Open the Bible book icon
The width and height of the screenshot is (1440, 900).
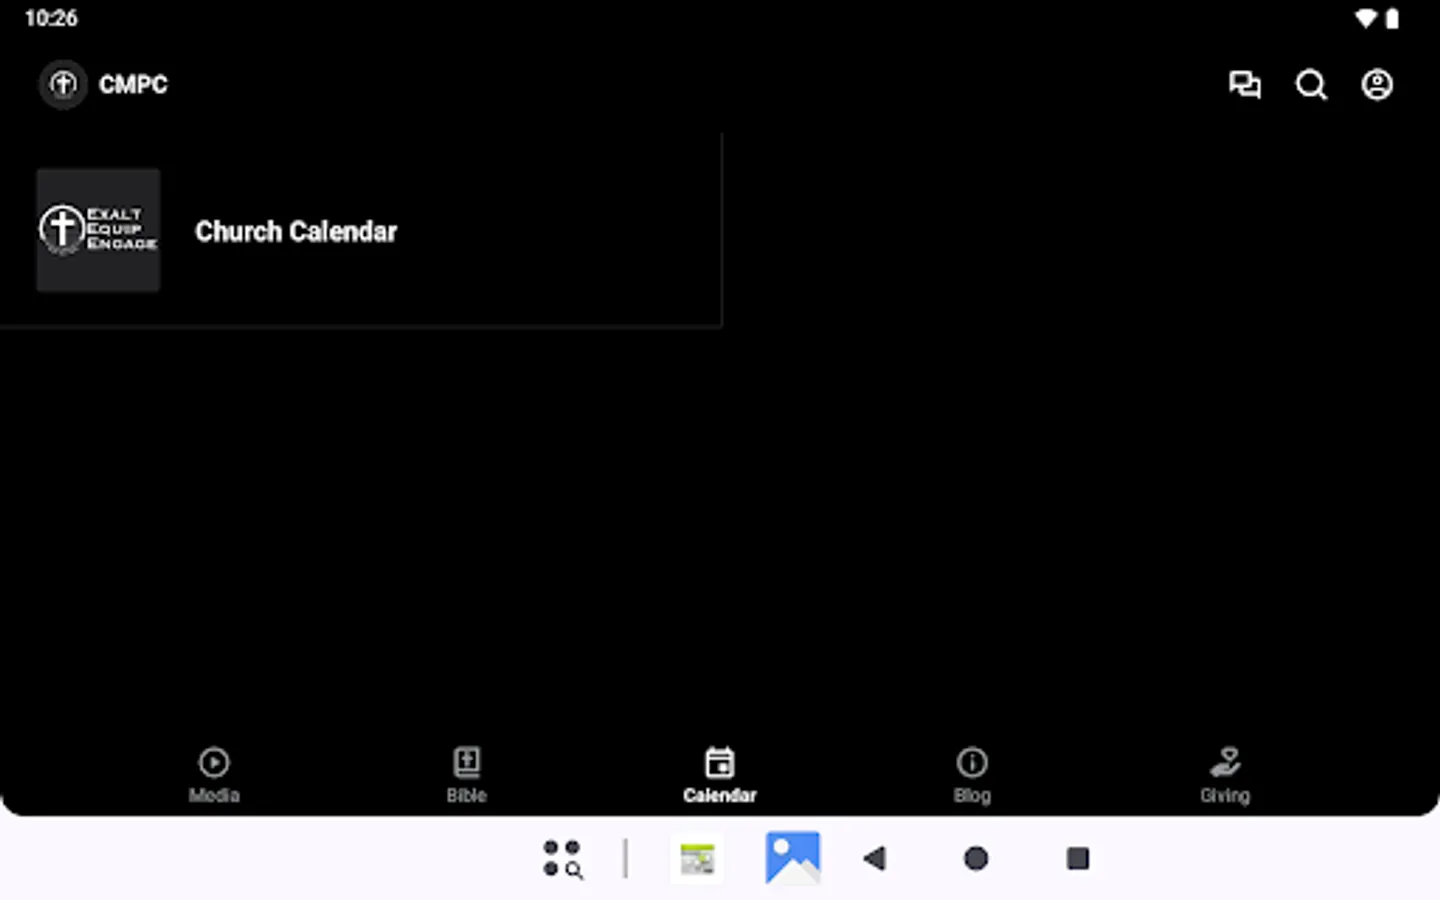(466, 762)
